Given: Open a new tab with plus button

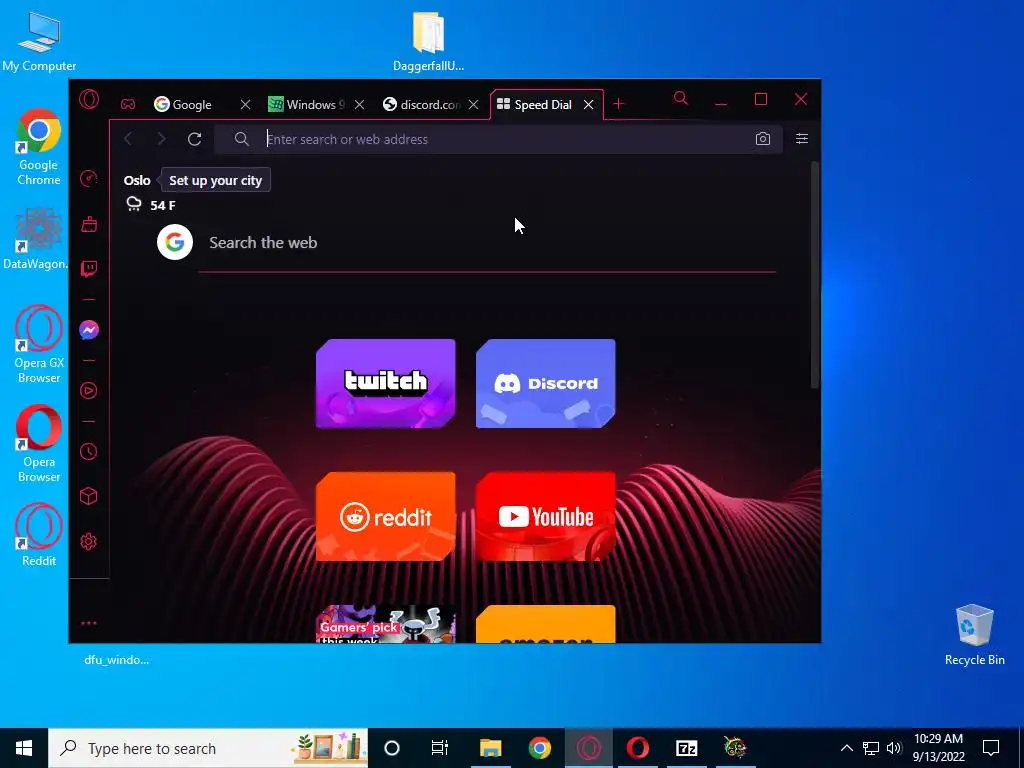Looking at the screenshot, I should click(x=618, y=104).
